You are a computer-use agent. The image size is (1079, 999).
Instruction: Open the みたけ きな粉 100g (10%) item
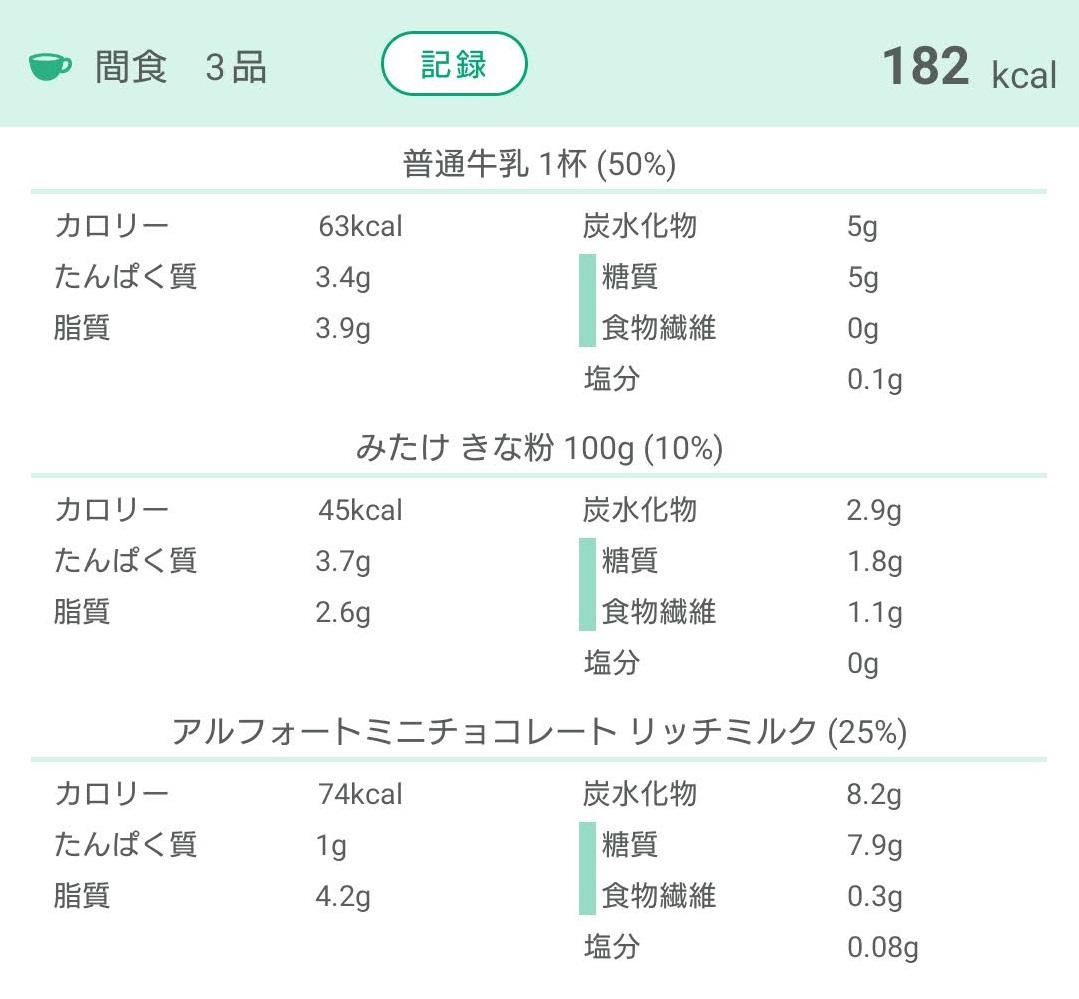pos(539,448)
